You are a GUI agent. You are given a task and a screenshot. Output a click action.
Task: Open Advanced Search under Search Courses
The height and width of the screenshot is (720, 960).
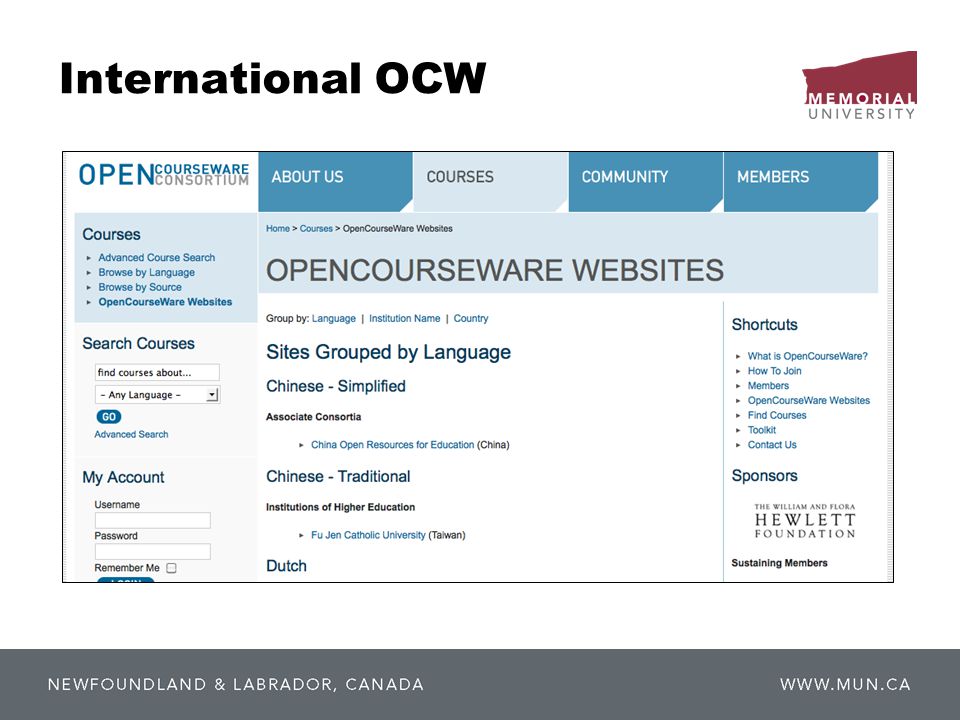[x=131, y=434]
